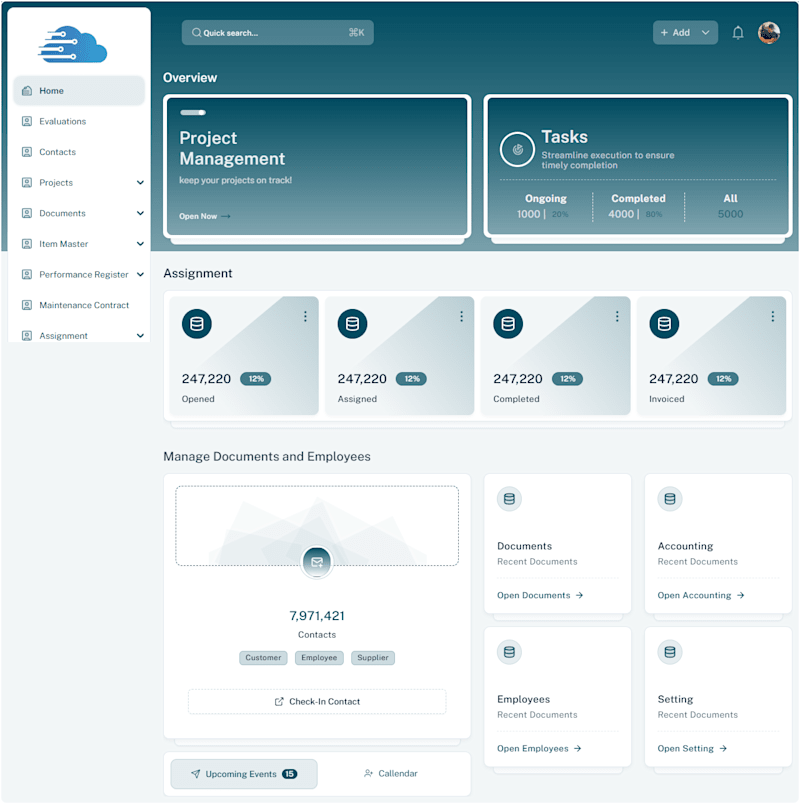Click the Documents sidebar icon
The width and height of the screenshot is (800, 804).
point(27,213)
